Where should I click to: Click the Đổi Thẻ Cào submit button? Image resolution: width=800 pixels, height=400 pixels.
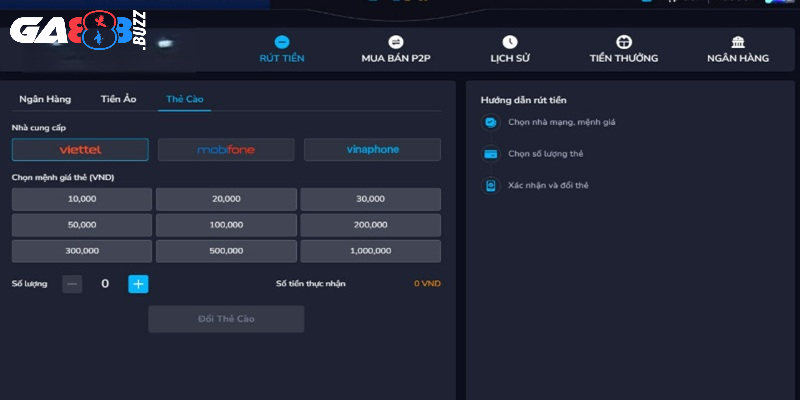pos(226,319)
